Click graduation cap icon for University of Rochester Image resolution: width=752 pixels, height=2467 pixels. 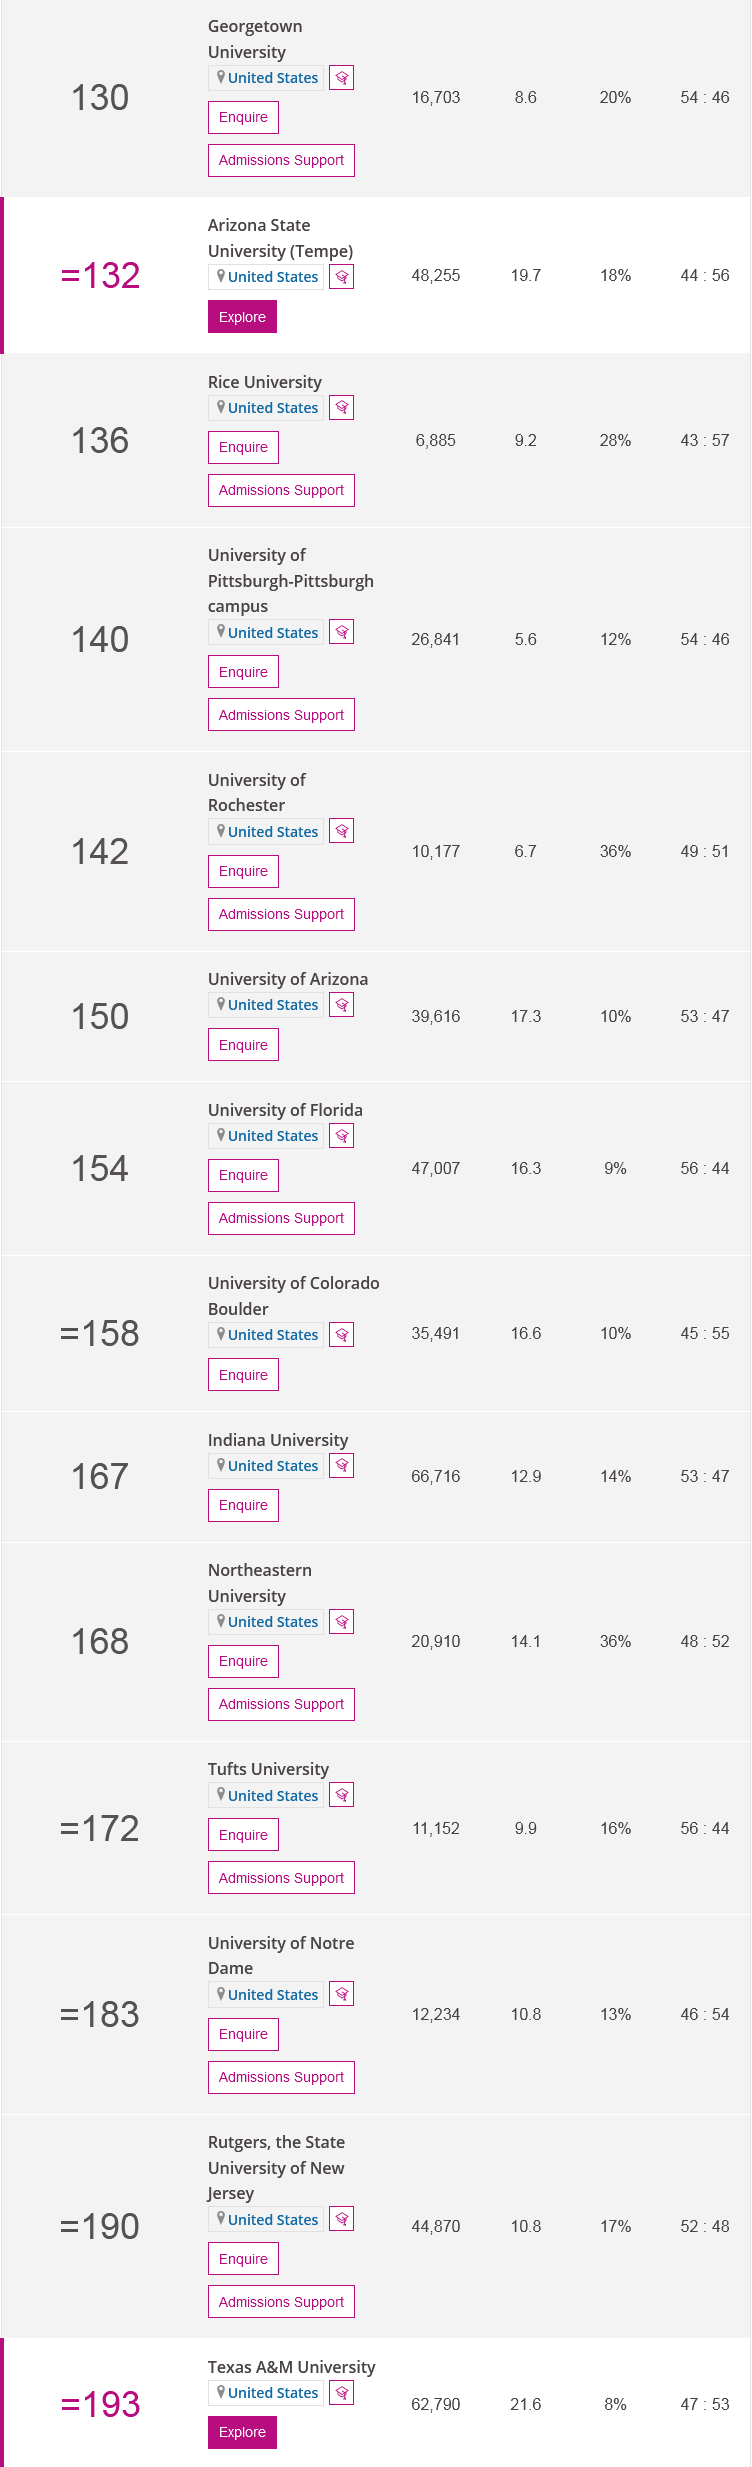tap(342, 832)
